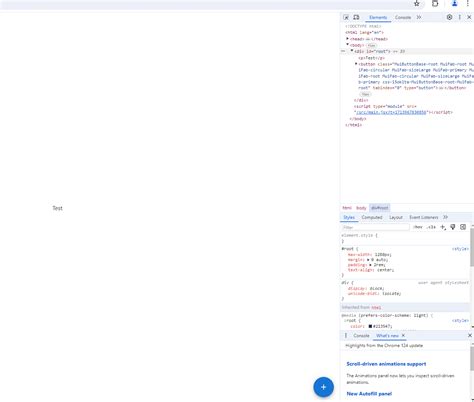Select the Styles tab
This screenshot has width=474, height=402.
coord(349,217)
